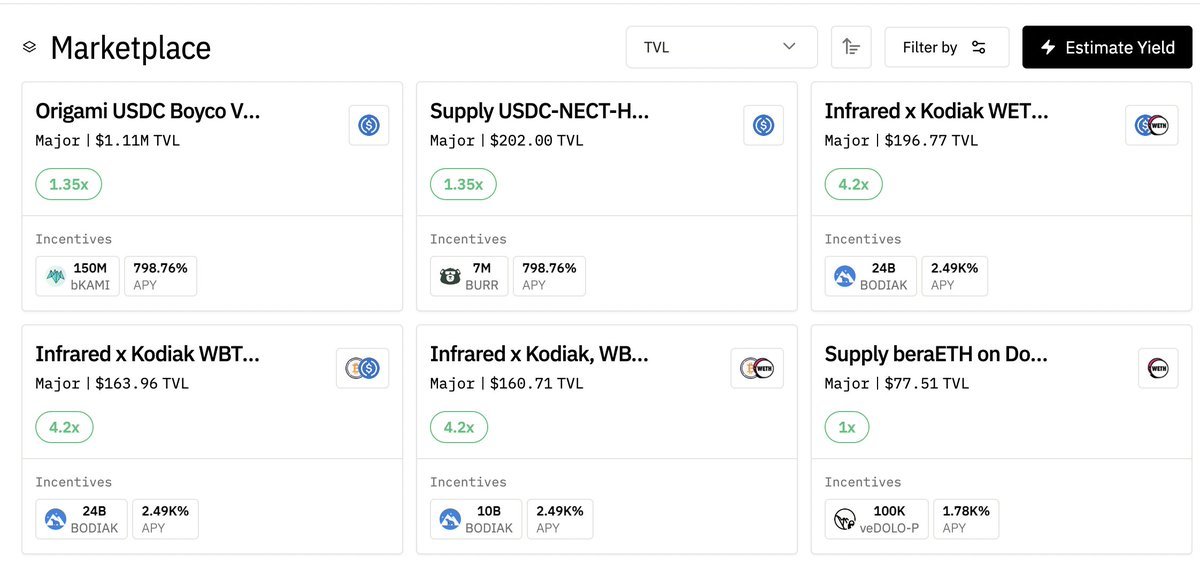Open the Filter by options

[945, 47]
